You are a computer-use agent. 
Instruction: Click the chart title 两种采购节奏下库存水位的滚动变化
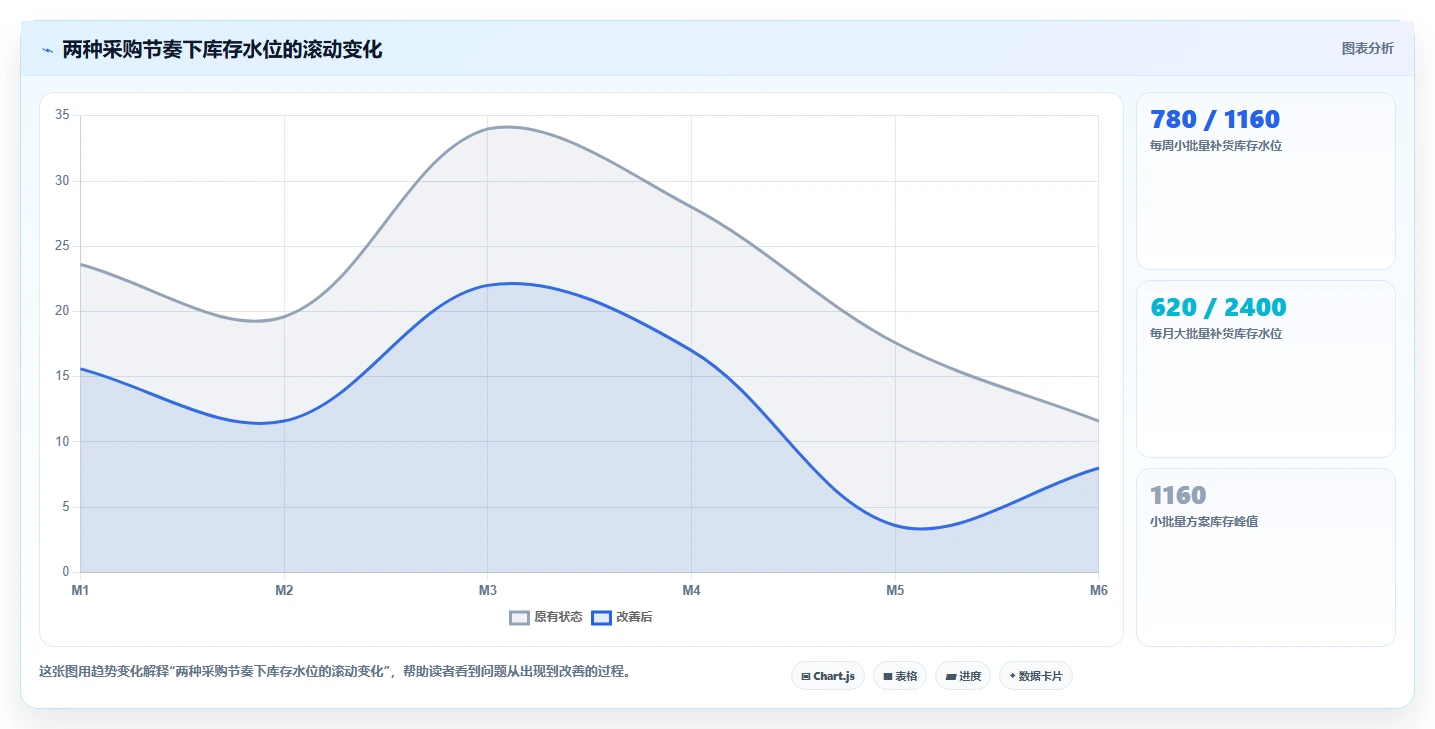coord(222,49)
